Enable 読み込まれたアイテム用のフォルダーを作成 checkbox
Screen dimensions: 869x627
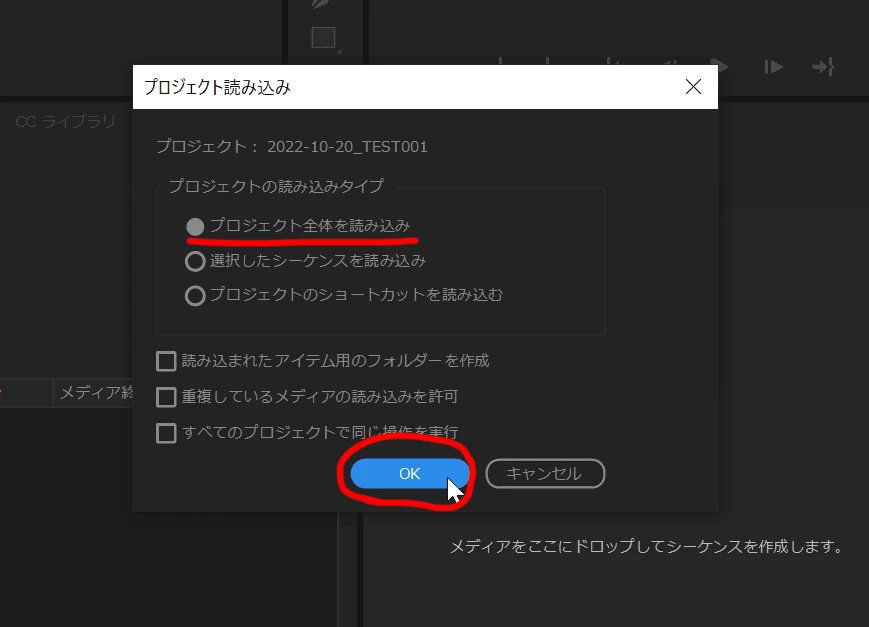click(166, 361)
